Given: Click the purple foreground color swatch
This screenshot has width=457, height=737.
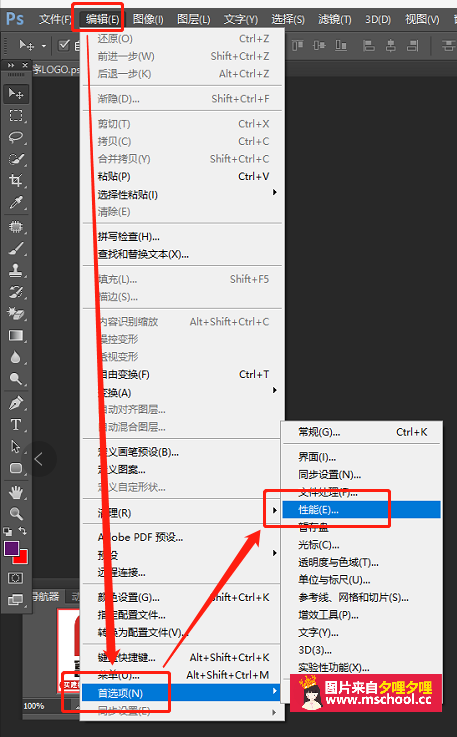Looking at the screenshot, I should coord(11,549).
